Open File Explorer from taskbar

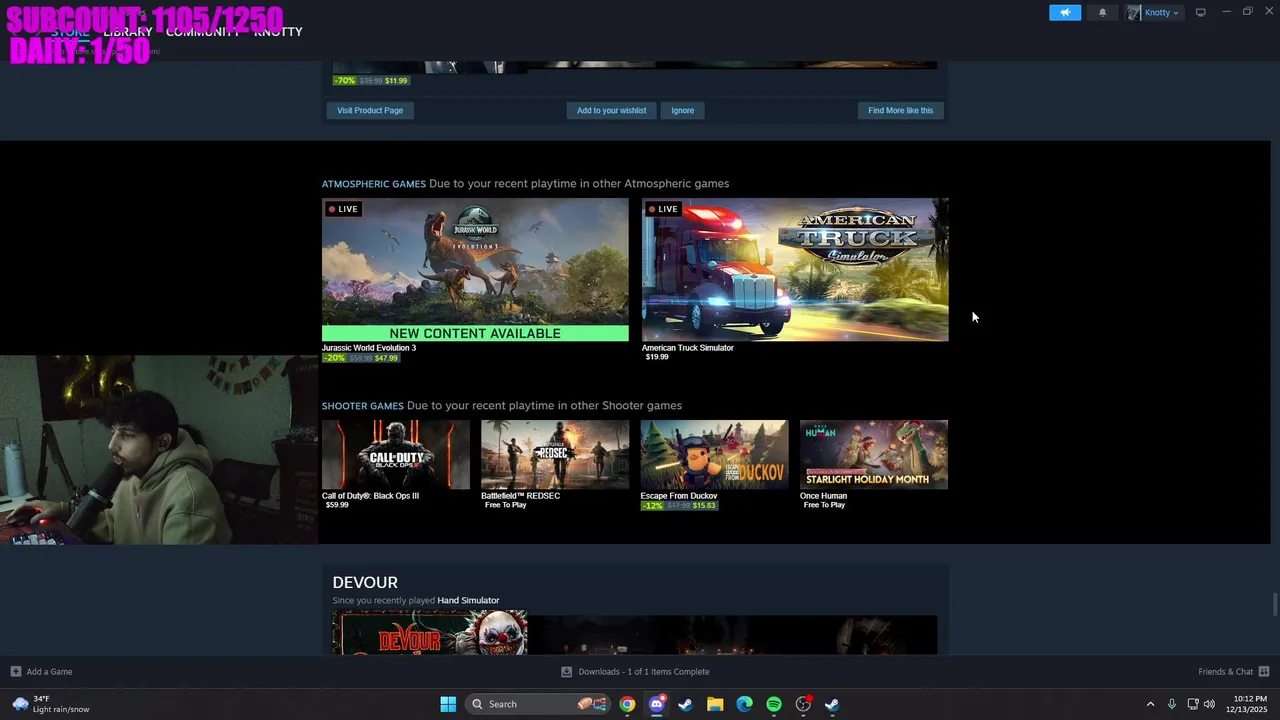pos(715,704)
